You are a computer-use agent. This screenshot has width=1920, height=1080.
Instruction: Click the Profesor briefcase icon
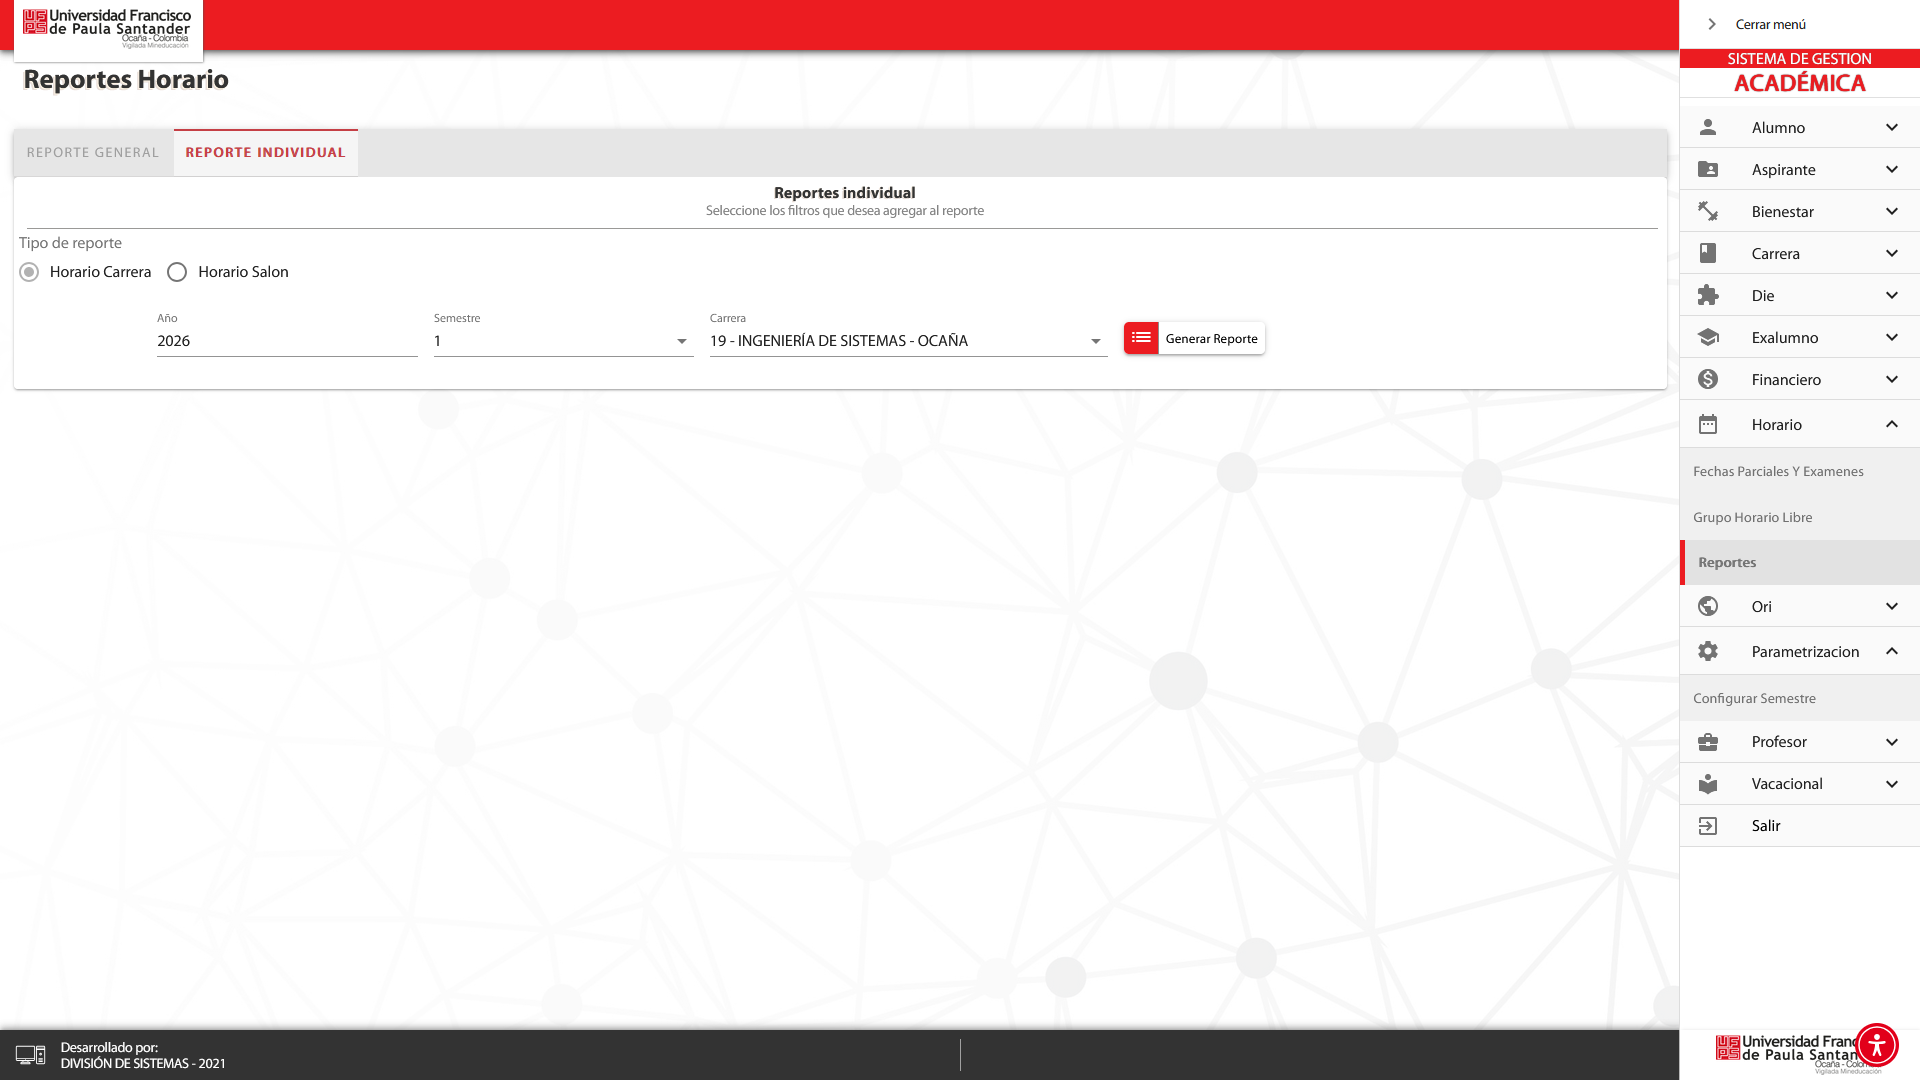(1708, 742)
